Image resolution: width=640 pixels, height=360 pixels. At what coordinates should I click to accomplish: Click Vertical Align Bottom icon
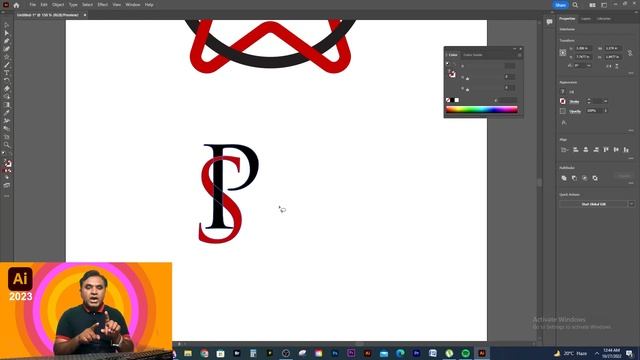point(627,150)
